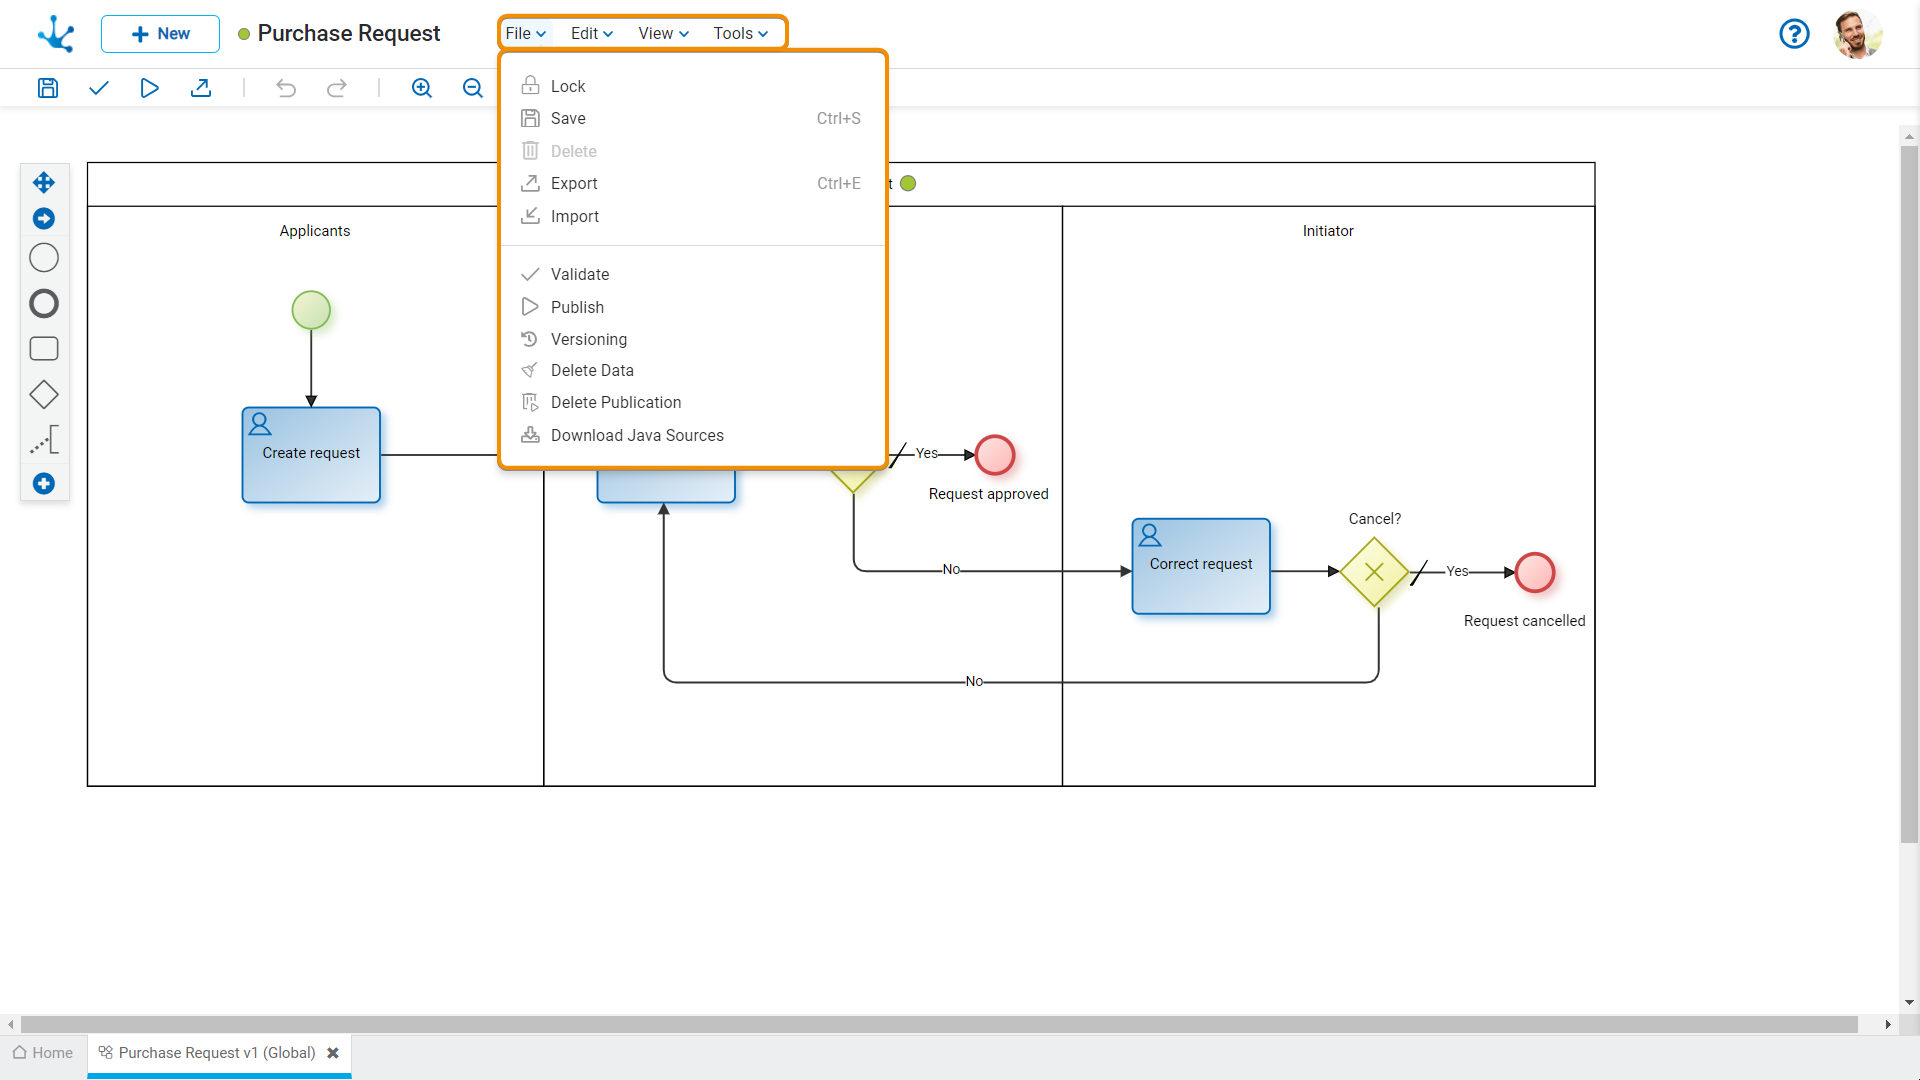Screen dimensions: 1920x1080
Task: Click the Validate menu item
Action: pos(580,274)
